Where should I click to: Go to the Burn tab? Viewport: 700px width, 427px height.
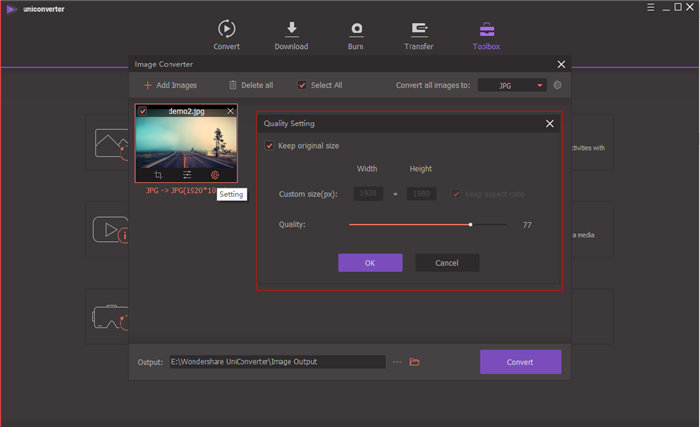click(356, 34)
